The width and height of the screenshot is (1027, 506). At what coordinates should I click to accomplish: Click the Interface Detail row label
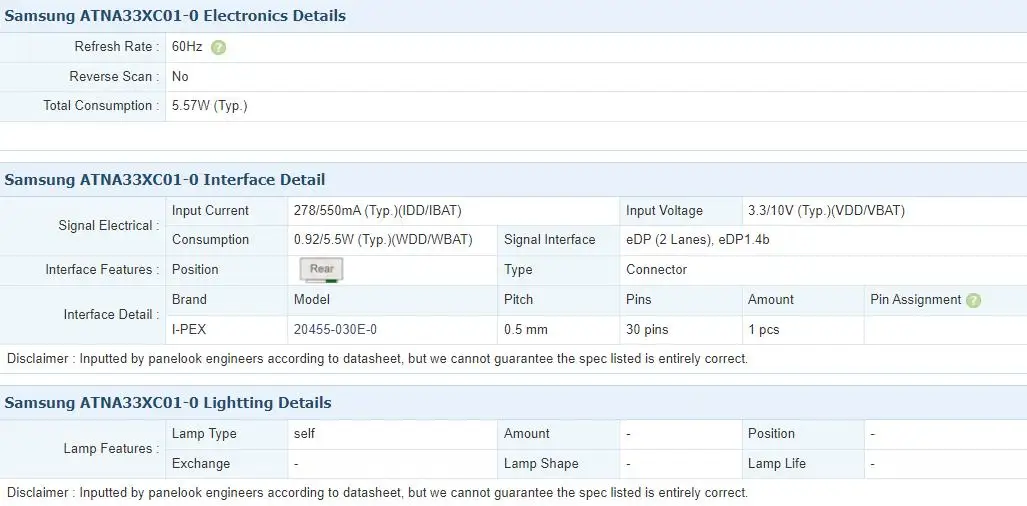(x=111, y=314)
